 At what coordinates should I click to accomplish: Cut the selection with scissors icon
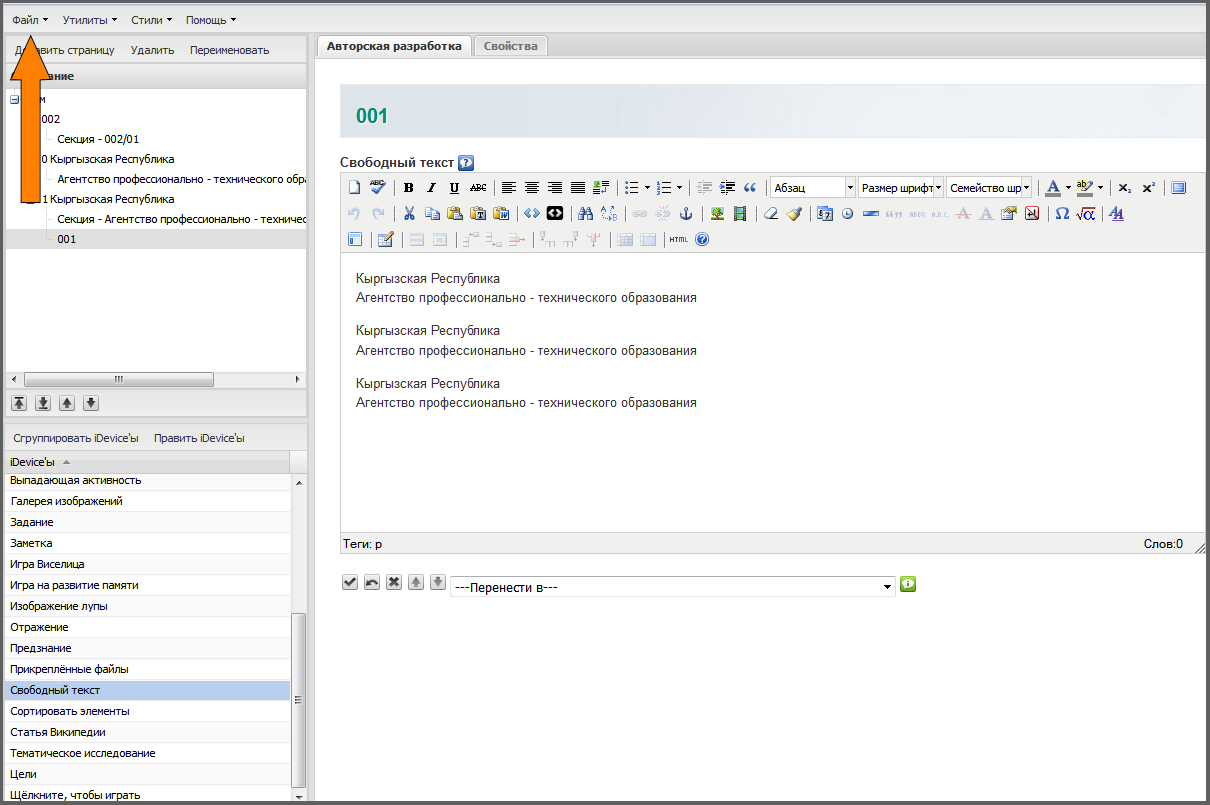tap(409, 214)
